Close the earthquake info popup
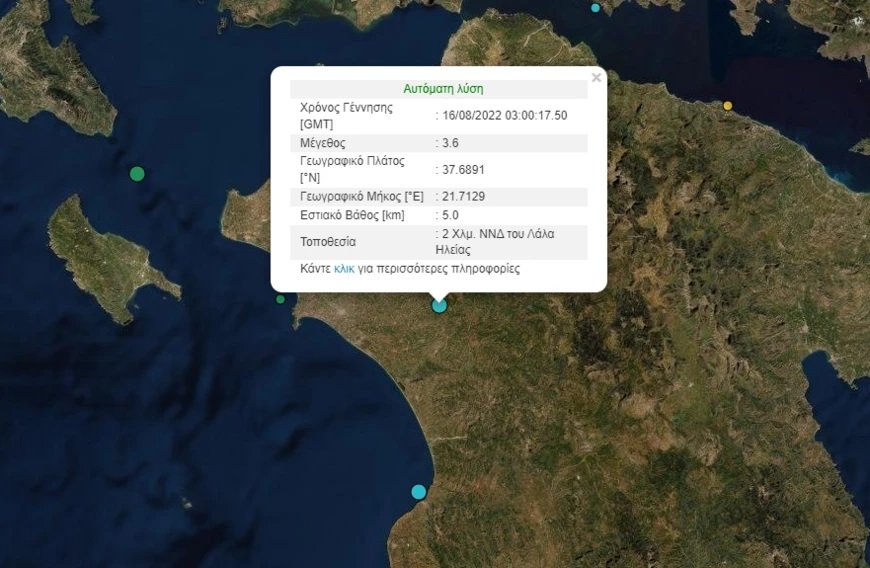 (596, 78)
